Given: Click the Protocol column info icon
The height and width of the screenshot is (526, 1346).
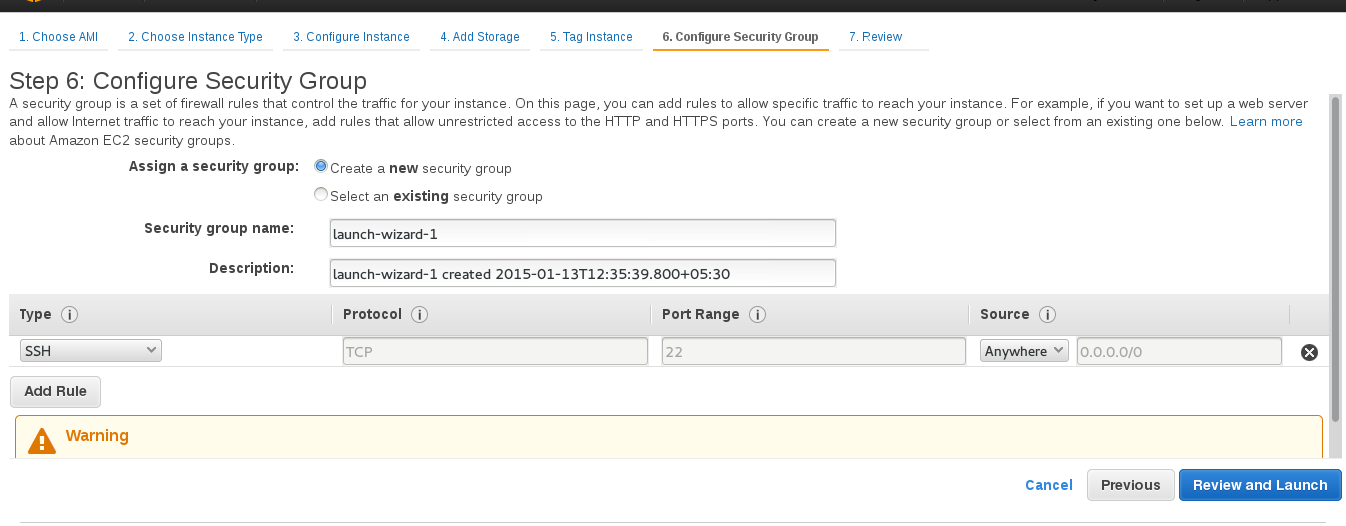Looking at the screenshot, I should pos(420,314).
